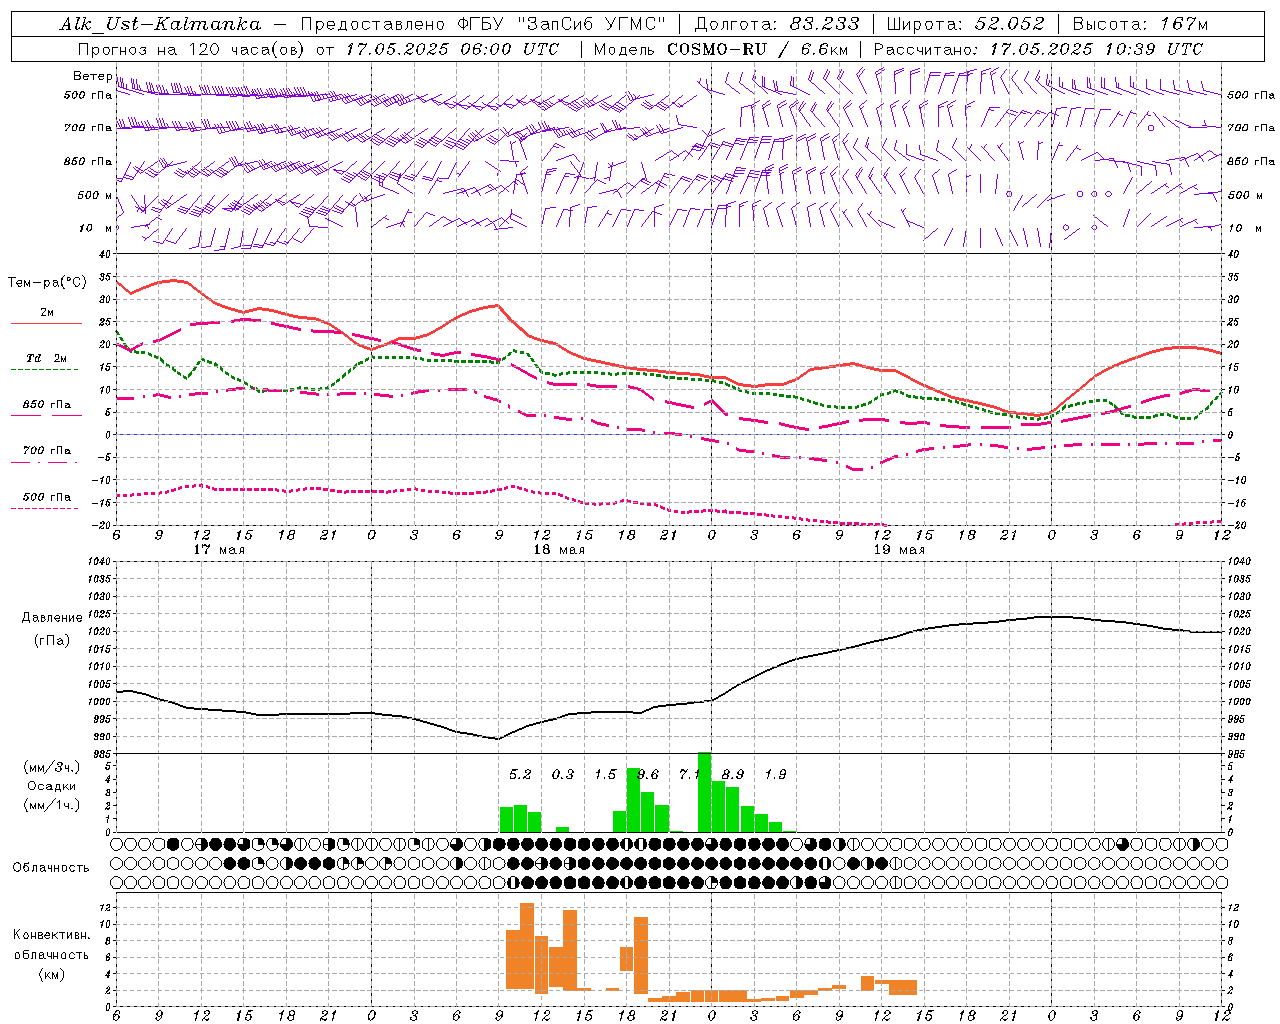Click the 2м legend label
Screen dimensions: 1280x1024
[47, 313]
